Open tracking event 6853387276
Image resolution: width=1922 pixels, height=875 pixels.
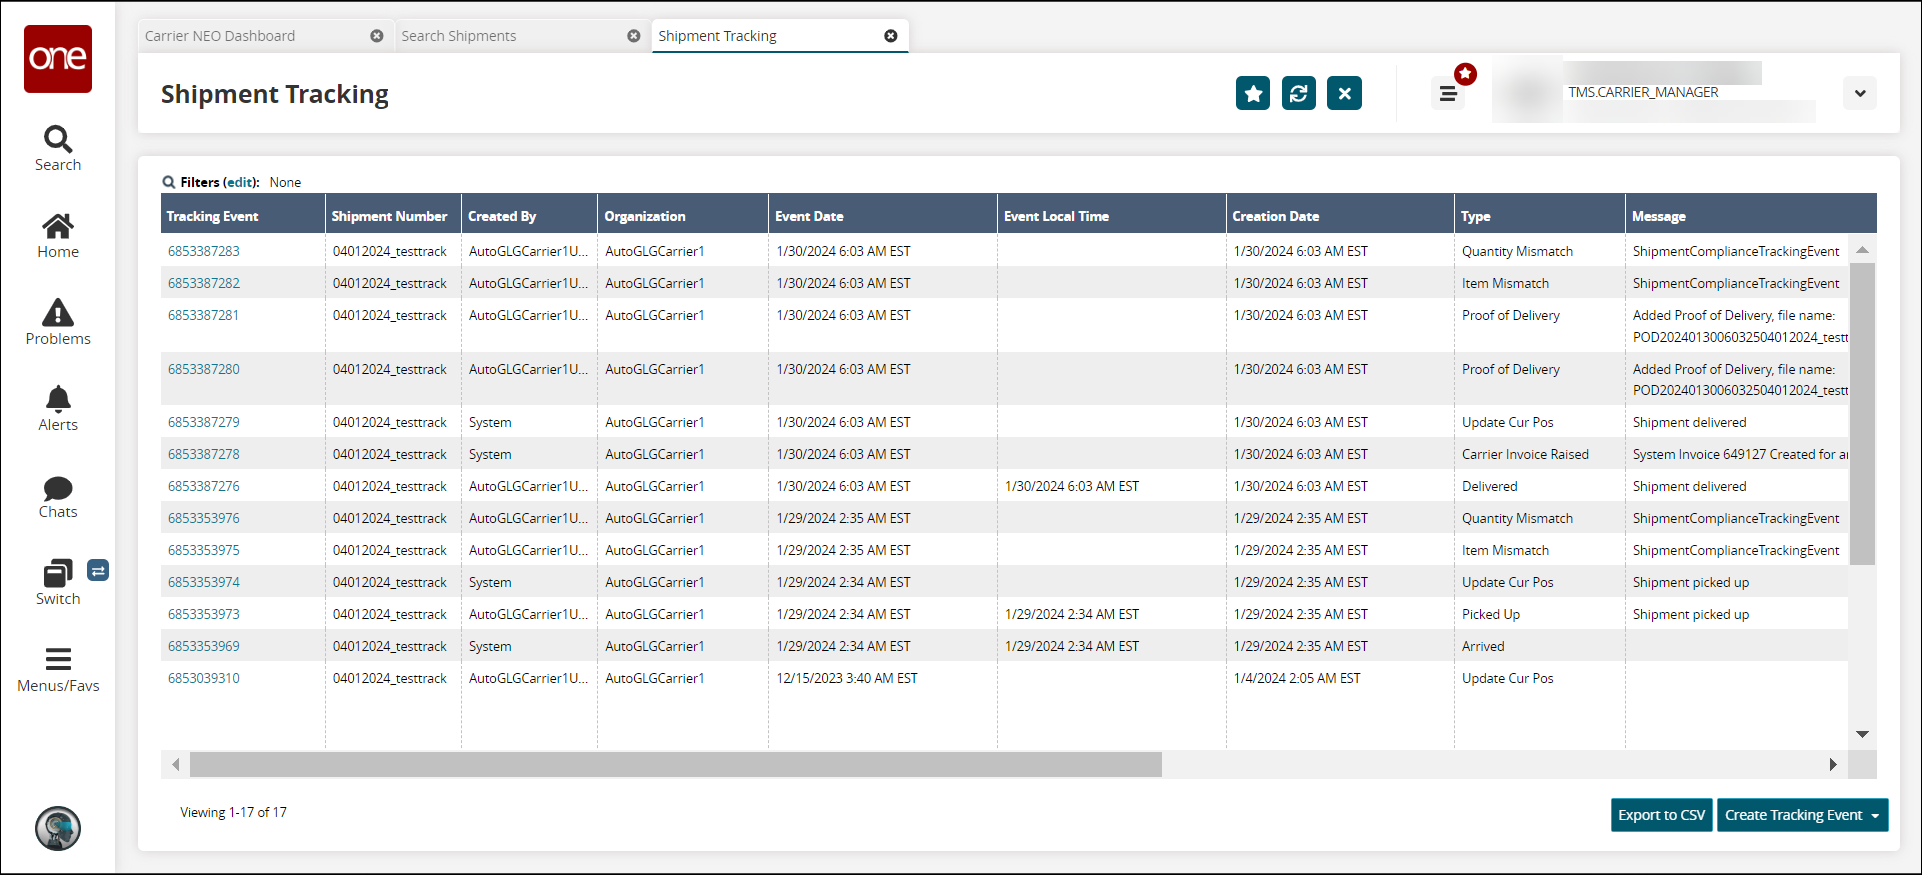(x=204, y=486)
